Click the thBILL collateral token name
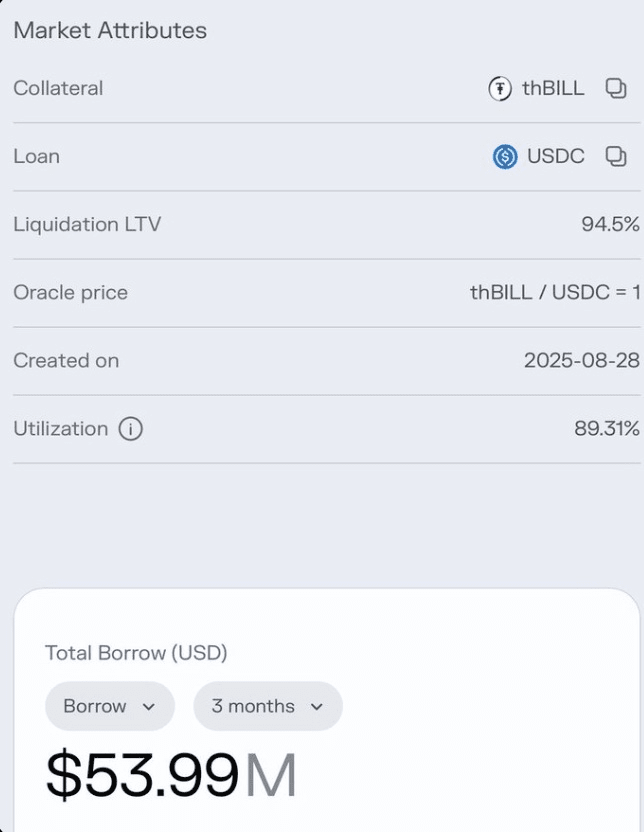 pyautogui.click(x=553, y=88)
